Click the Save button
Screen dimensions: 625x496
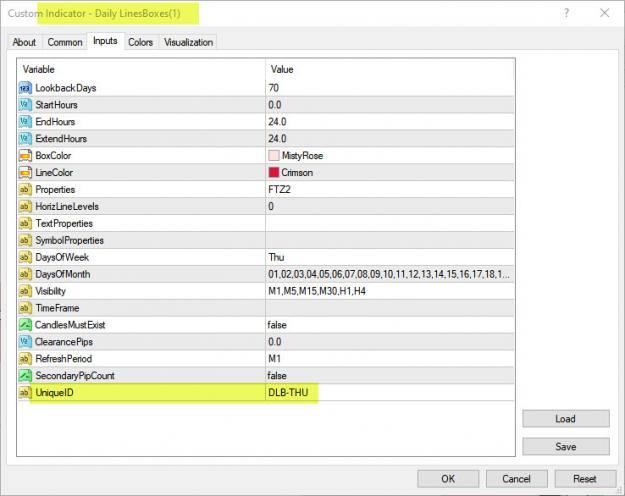(x=566, y=447)
